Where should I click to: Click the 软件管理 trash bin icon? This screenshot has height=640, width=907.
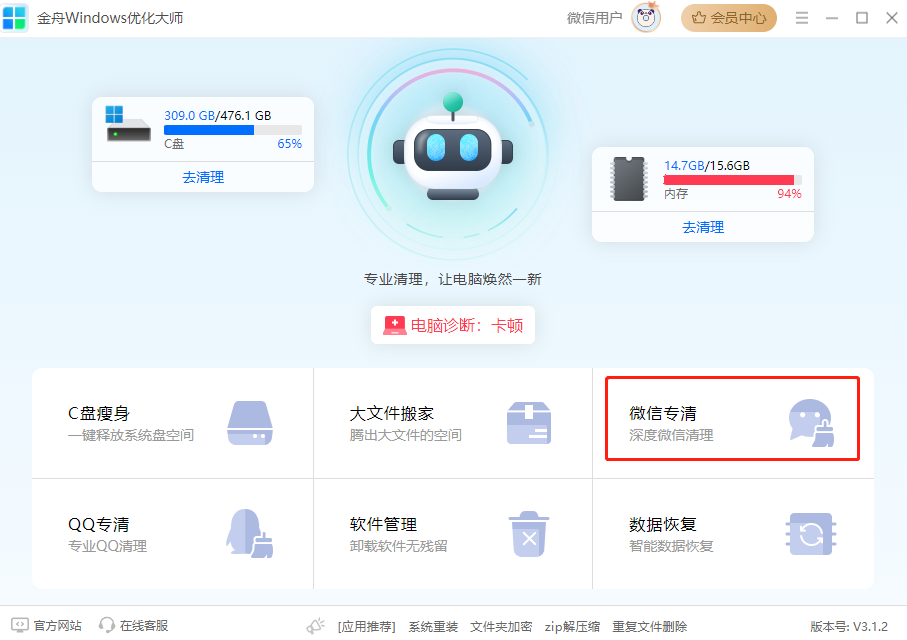(529, 534)
